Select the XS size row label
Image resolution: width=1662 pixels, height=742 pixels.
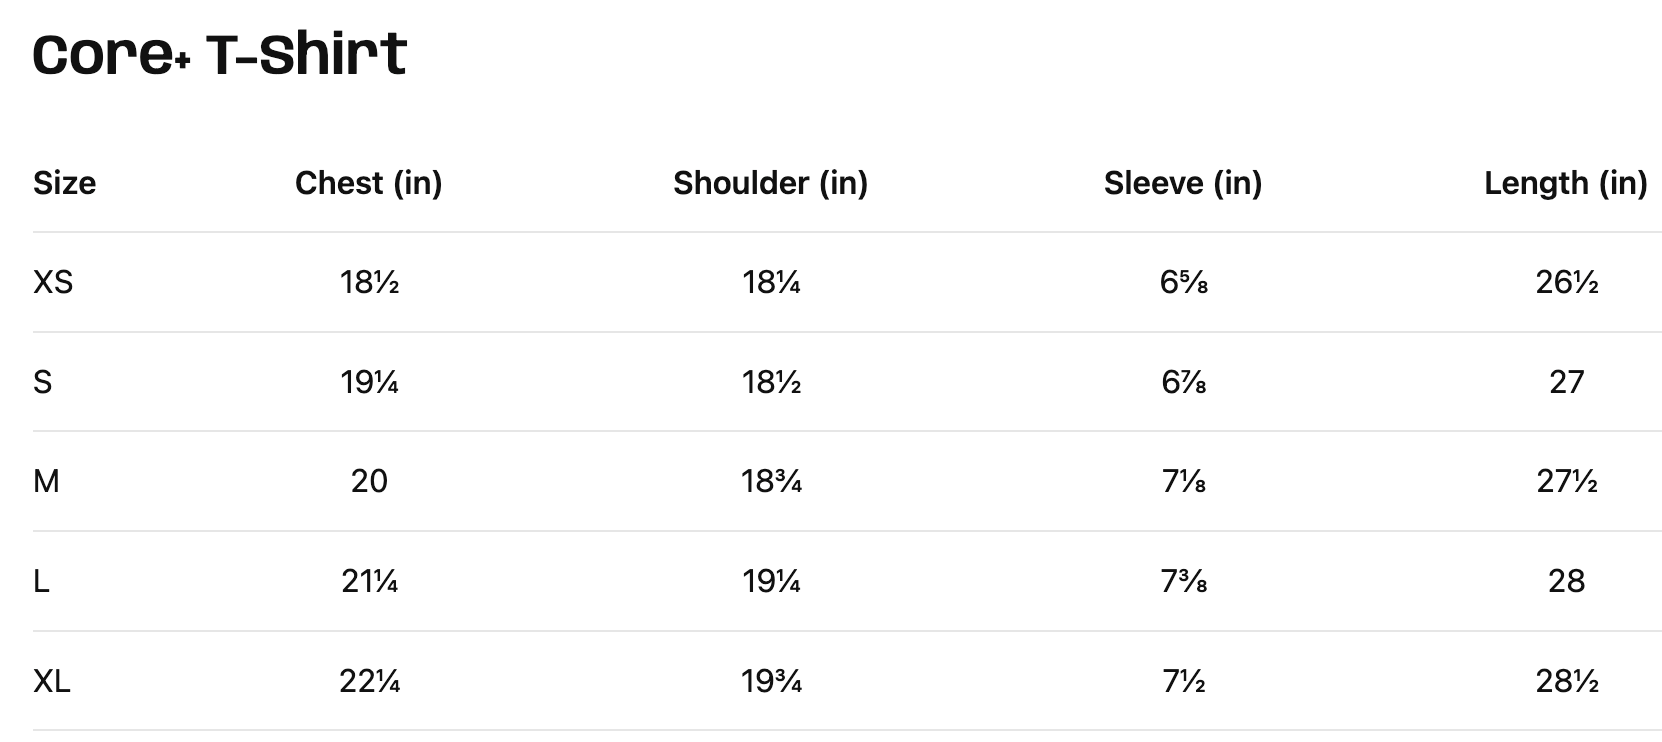pyautogui.click(x=53, y=283)
